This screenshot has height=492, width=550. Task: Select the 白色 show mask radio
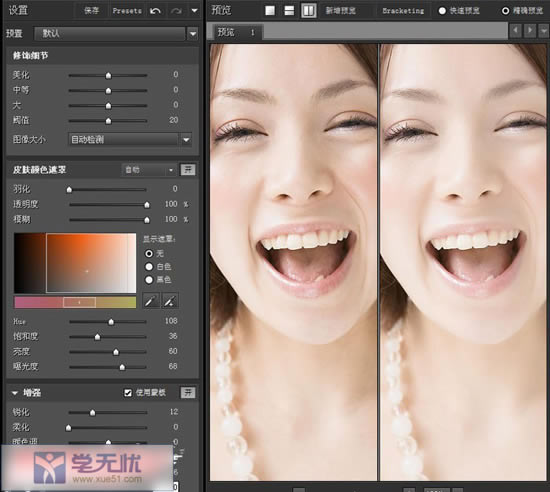149,267
